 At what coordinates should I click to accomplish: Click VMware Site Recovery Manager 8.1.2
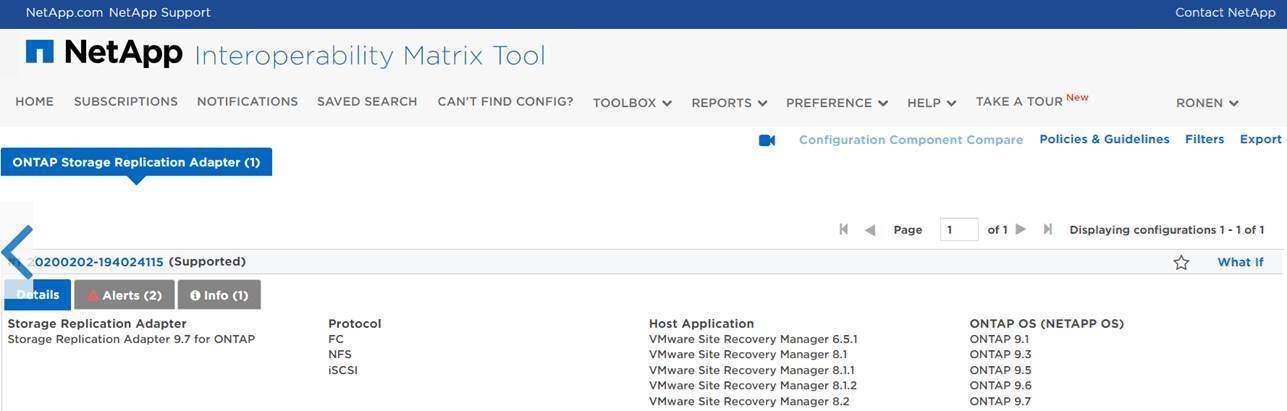click(753, 385)
